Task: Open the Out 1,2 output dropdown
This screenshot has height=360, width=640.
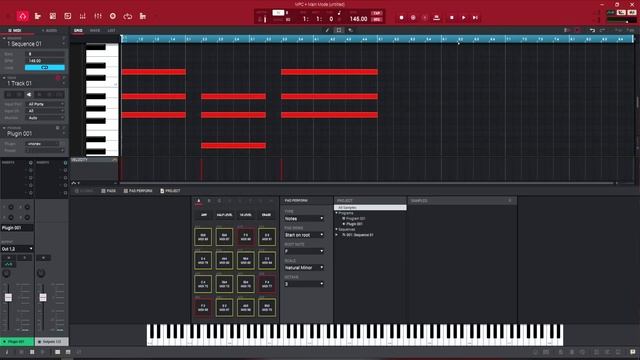Action: (x=17, y=249)
